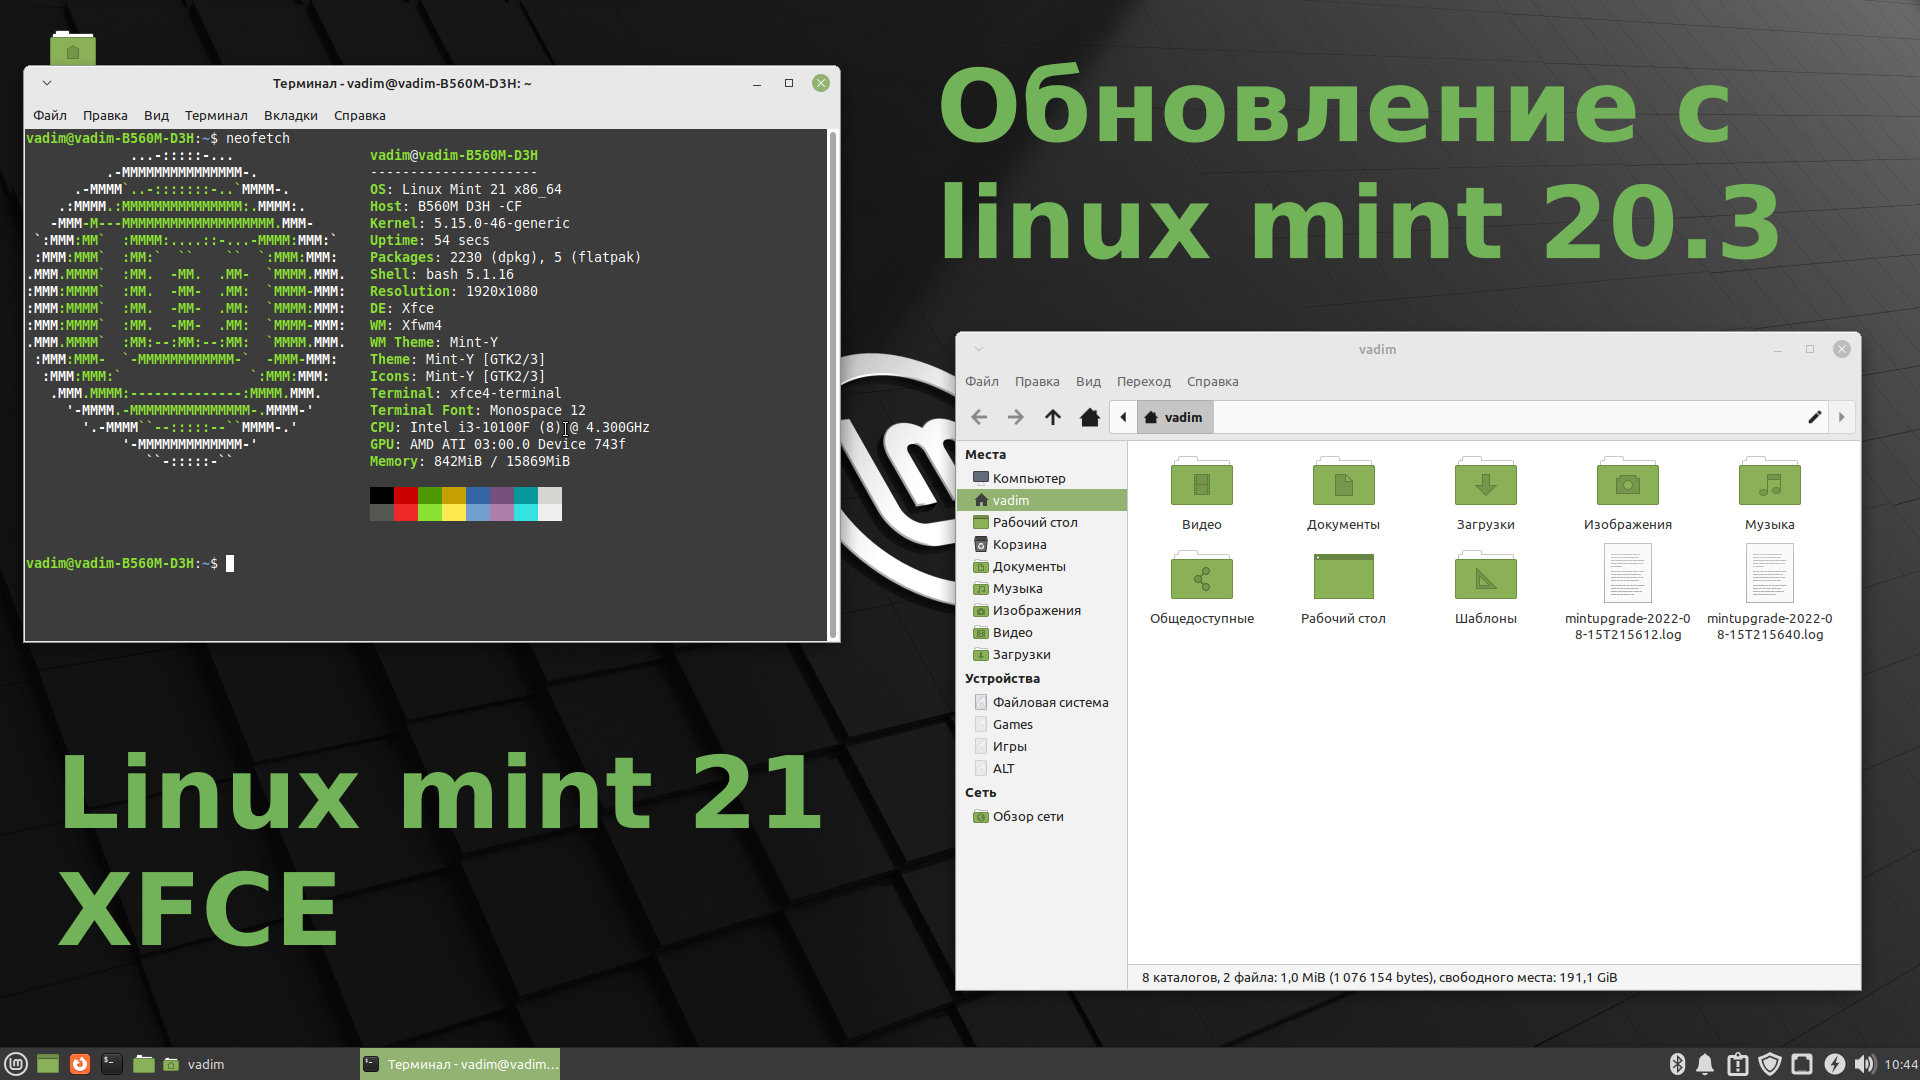Open the chevron dropdown on the terminal titlebar

[47, 83]
